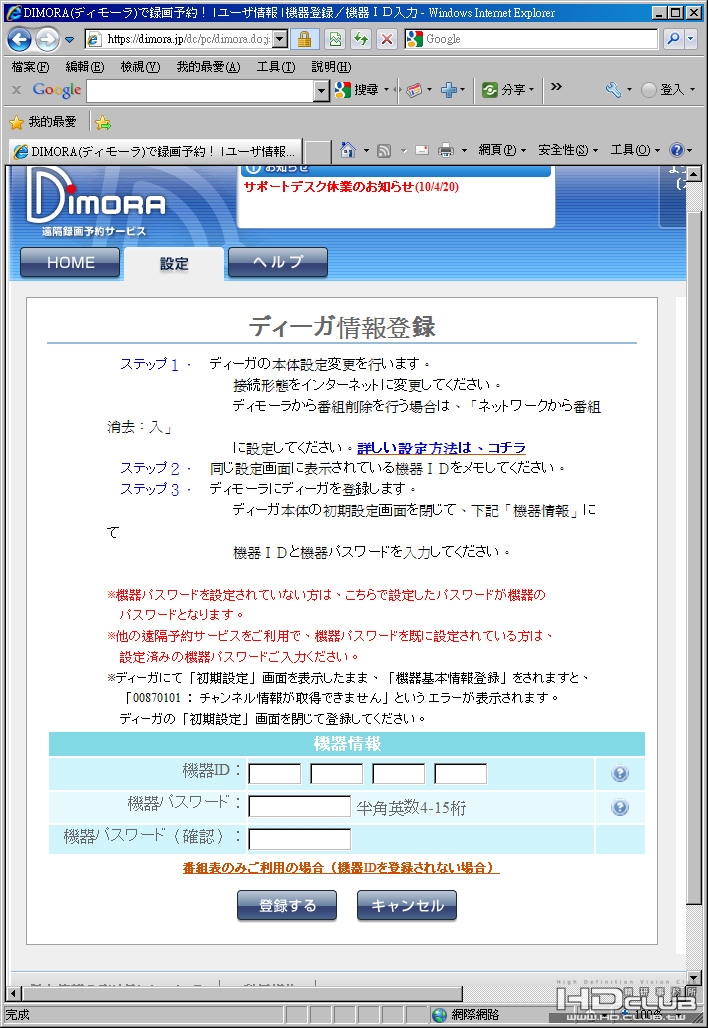Viewport: 708px width, 1028px height.
Task: Click the DIMORA logo
Action: pos(96,202)
